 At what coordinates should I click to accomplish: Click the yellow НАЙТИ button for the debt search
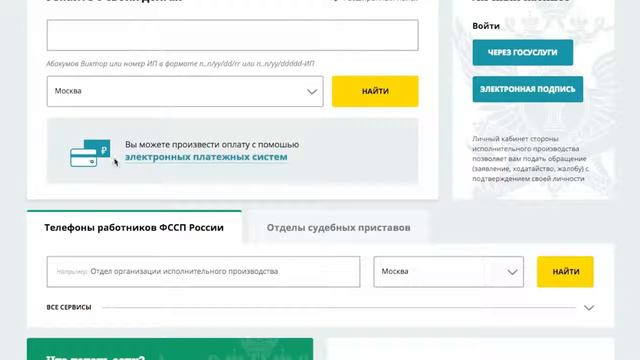375,91
